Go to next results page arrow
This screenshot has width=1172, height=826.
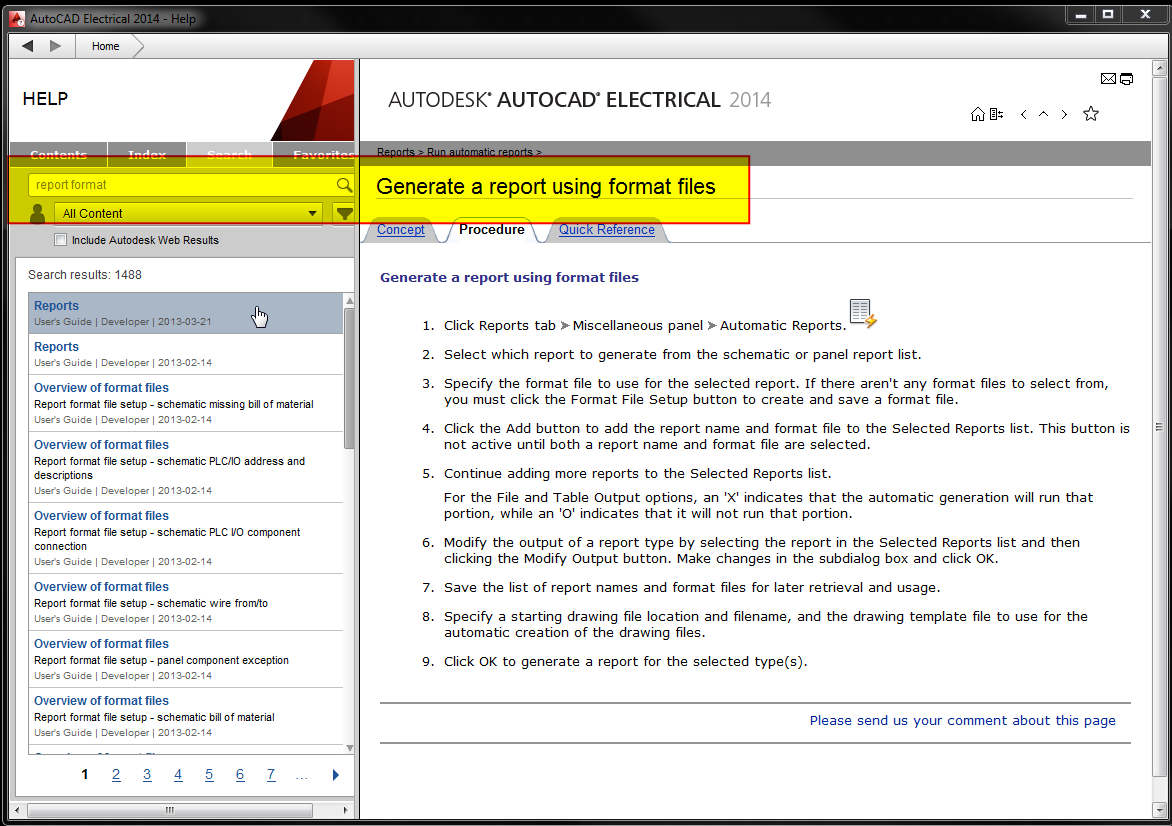click(x=336, y=775)
